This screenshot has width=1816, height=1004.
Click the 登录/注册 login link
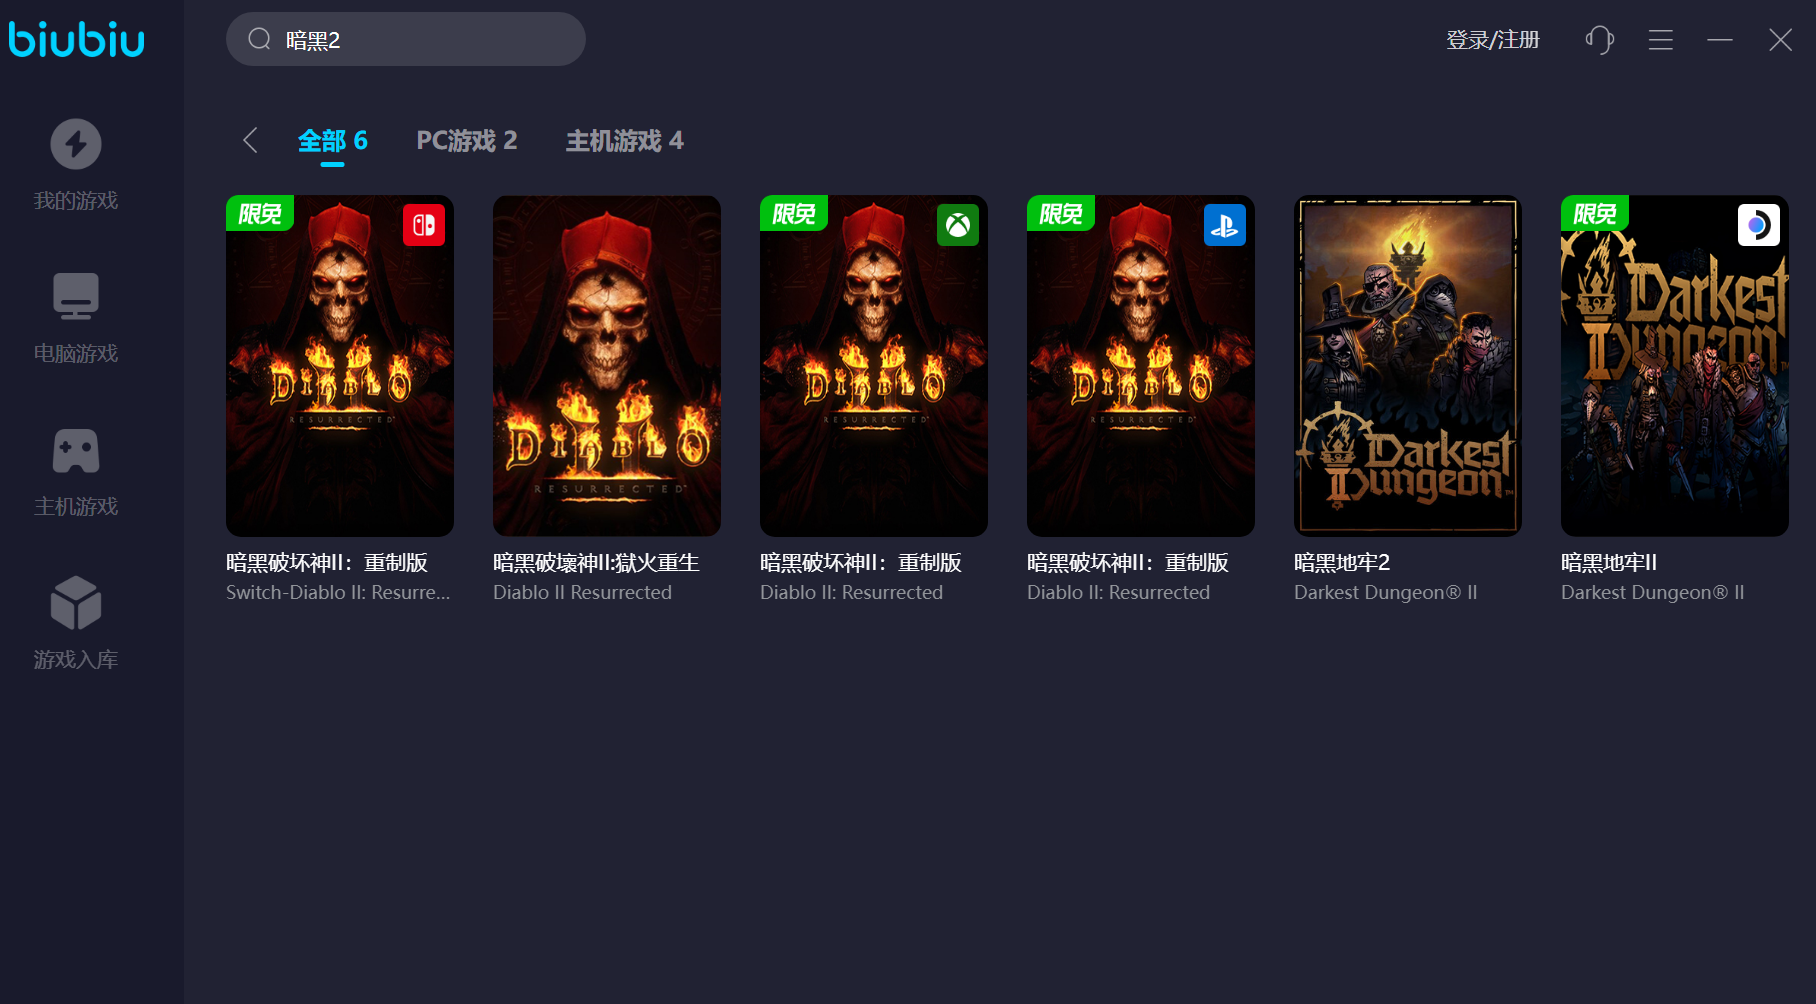point(1492,40)
